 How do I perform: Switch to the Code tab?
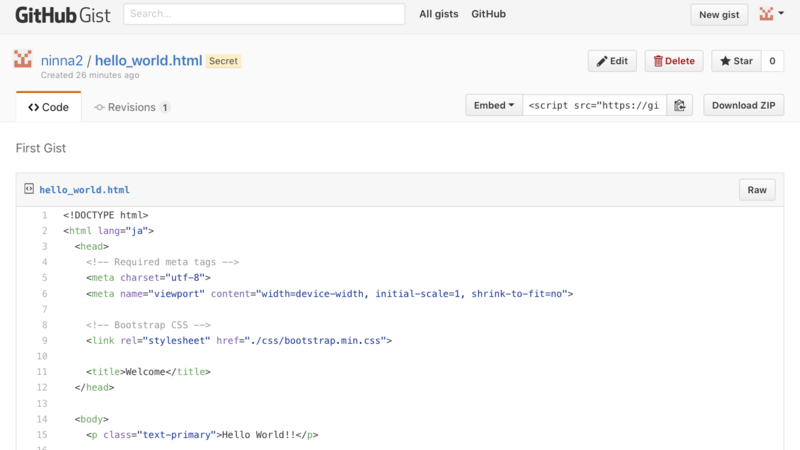[x=48, y=107]
